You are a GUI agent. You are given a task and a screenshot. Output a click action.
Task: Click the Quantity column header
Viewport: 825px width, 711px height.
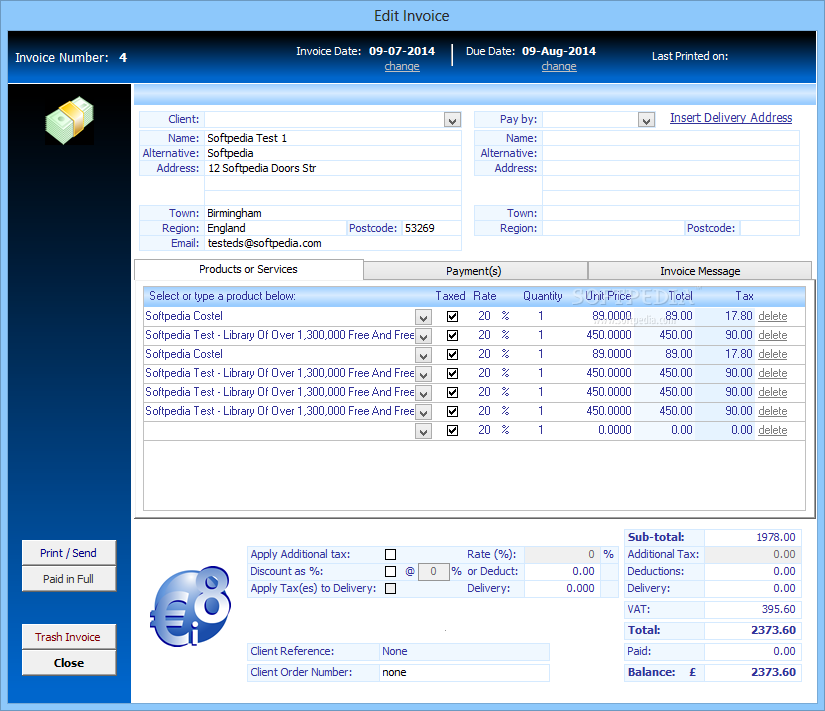point(542,296)
